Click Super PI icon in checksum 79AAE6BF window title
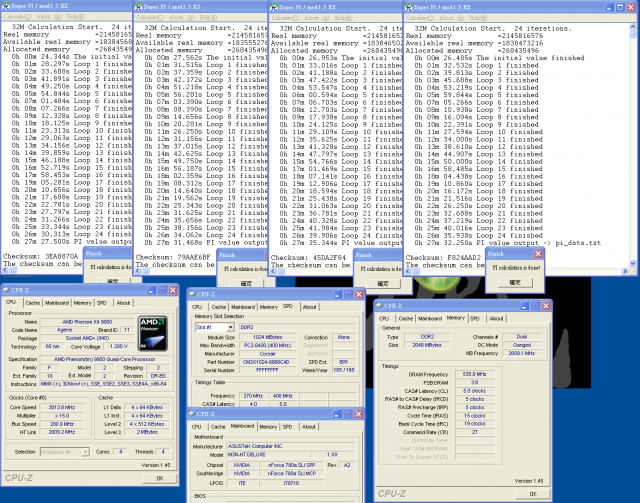Image resolution: width=640 pixels, height=503 pixels. tap(139, 7)
